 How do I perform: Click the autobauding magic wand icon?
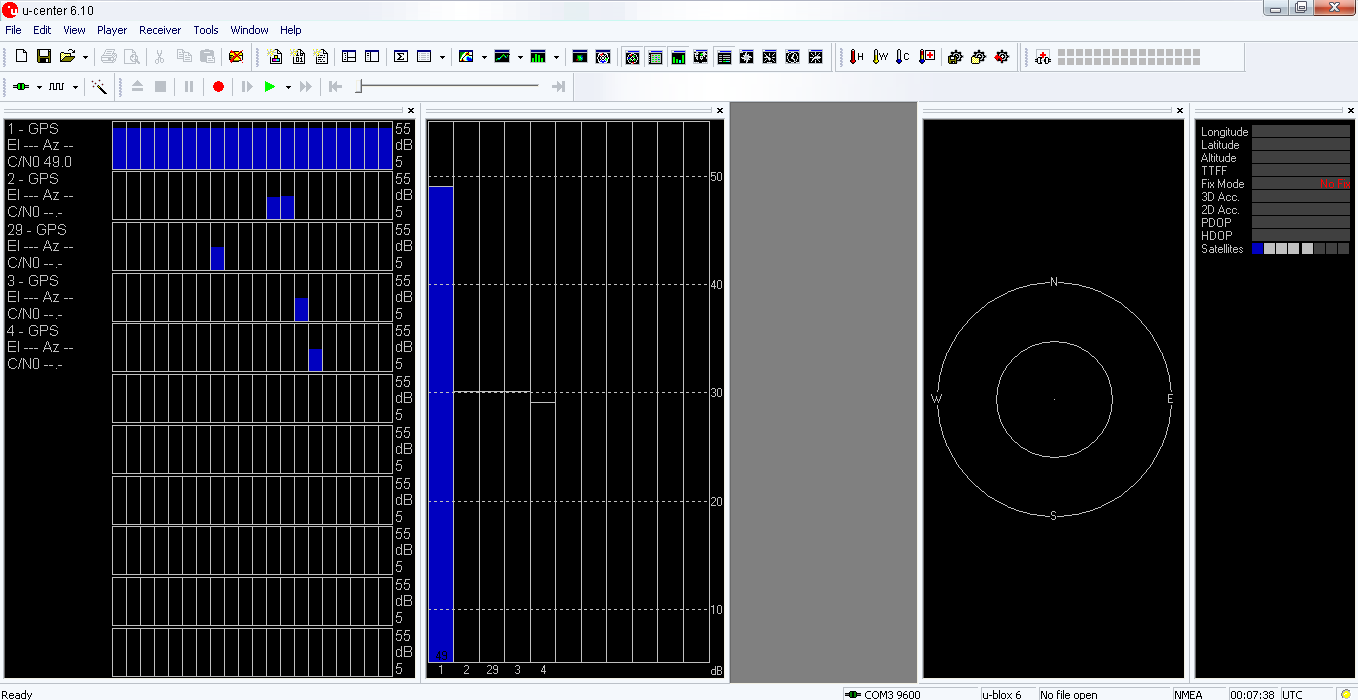[x=99, y=87]
